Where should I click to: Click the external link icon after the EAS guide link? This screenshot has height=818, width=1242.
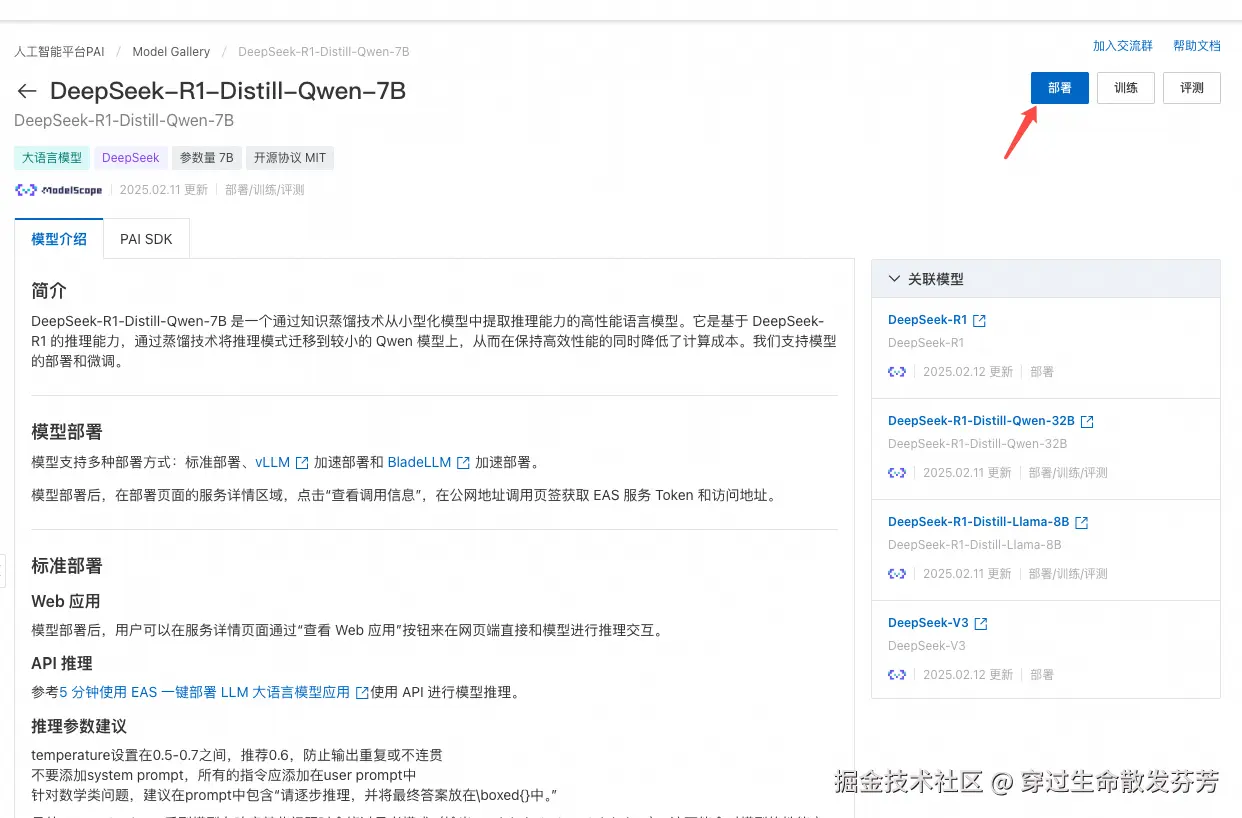361,692
